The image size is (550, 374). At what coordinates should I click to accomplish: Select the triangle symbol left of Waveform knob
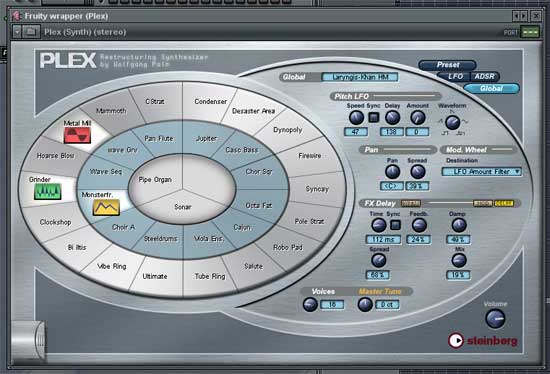click(x=440, y=122)
